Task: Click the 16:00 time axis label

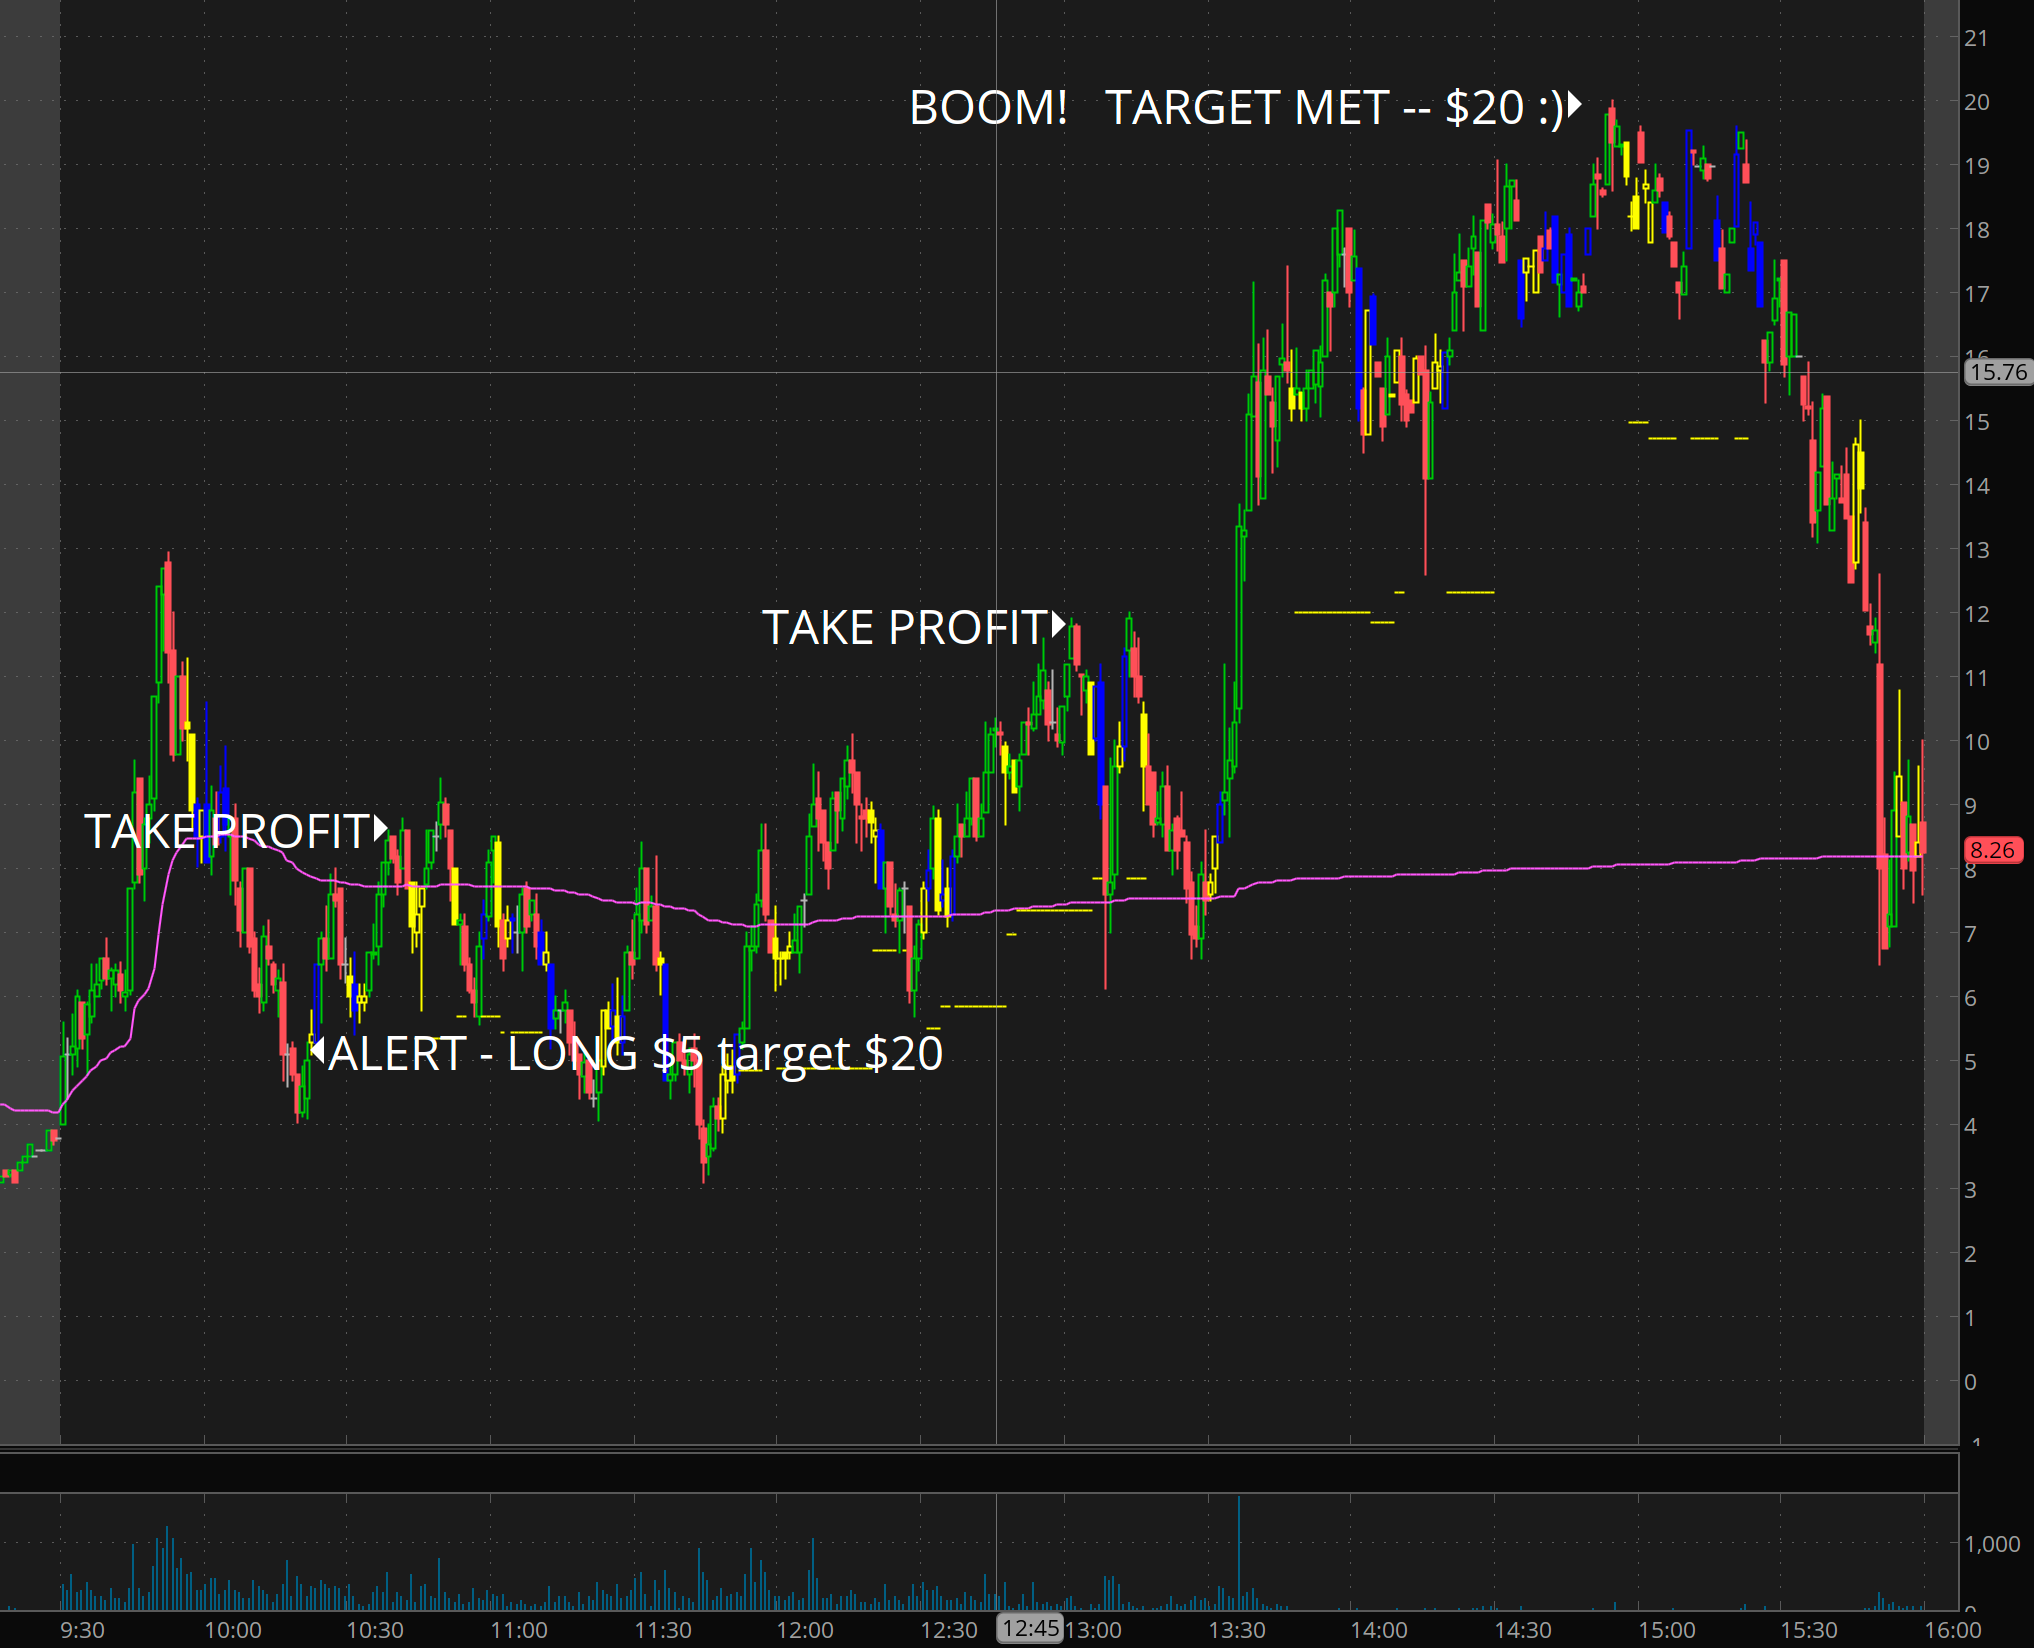Action: point(1952,1630)
